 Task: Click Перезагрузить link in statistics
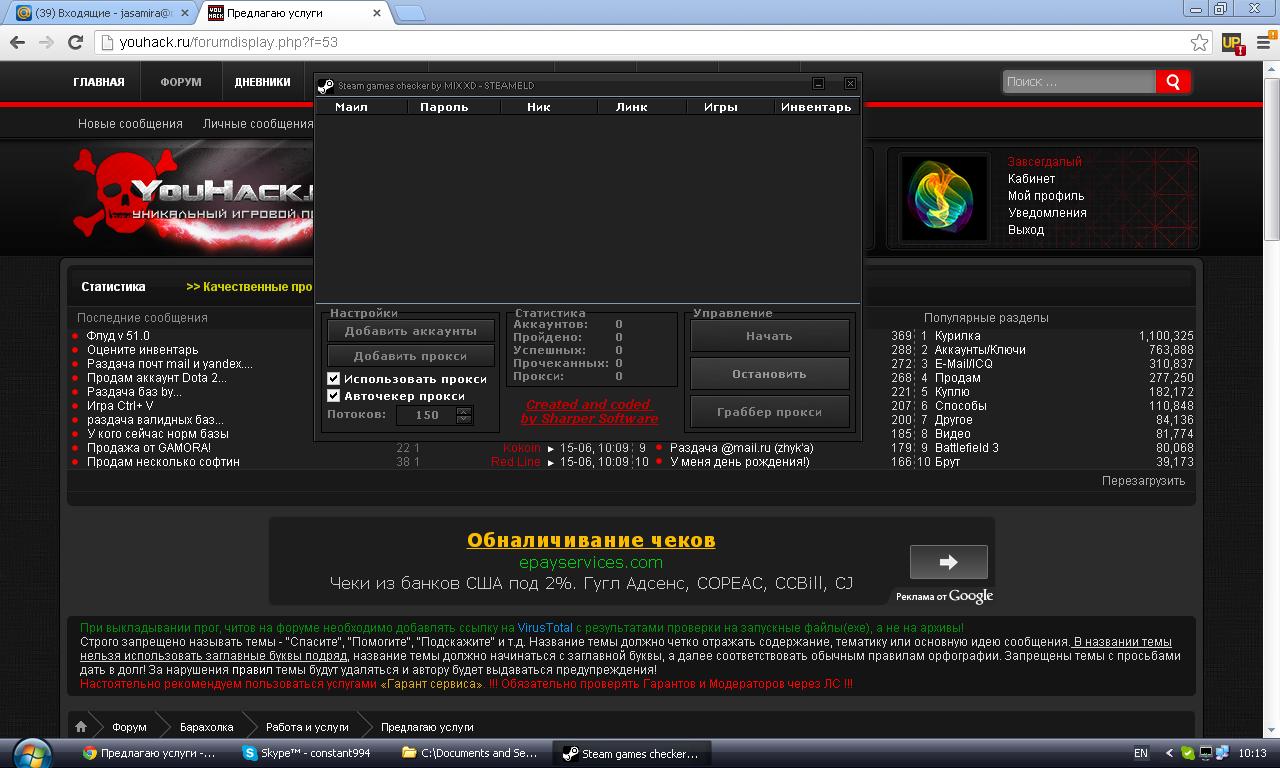pos(1143,481)
